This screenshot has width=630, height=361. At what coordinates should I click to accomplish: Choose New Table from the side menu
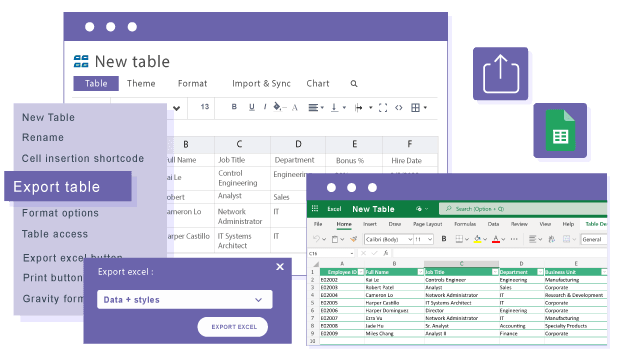click(x=48, y=117)
